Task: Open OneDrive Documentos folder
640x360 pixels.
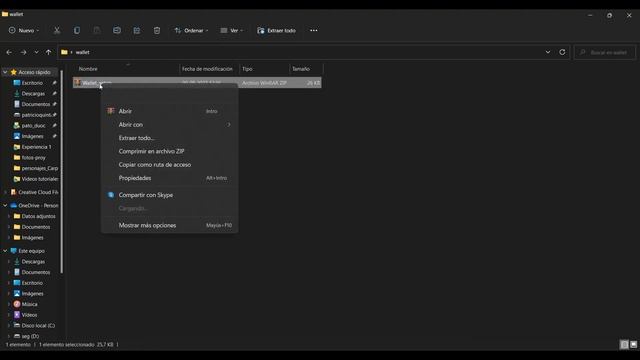Action: point(36,227)
